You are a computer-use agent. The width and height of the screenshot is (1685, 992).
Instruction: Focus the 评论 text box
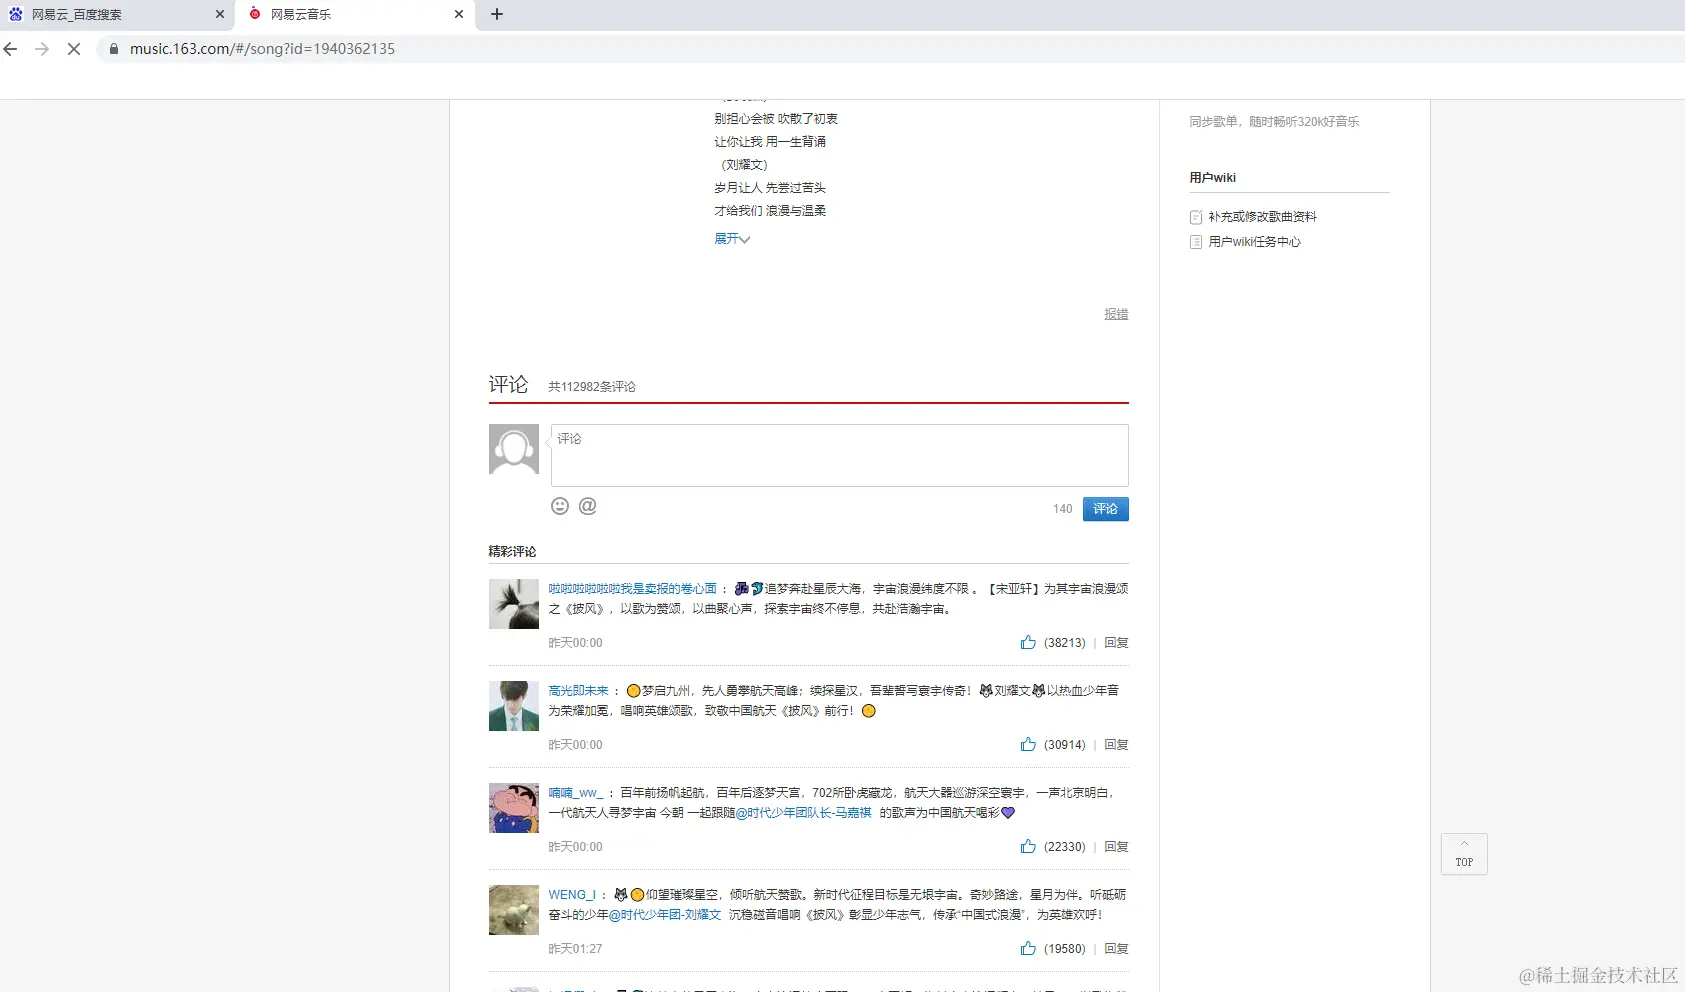point(839,455)
